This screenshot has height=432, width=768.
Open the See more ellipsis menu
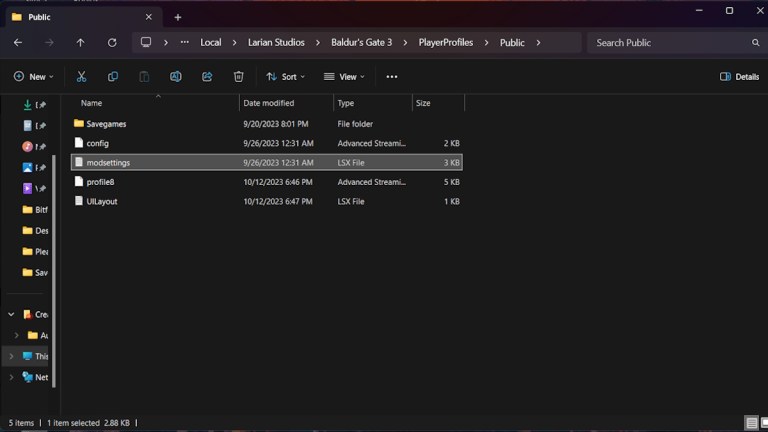[392, 77]
